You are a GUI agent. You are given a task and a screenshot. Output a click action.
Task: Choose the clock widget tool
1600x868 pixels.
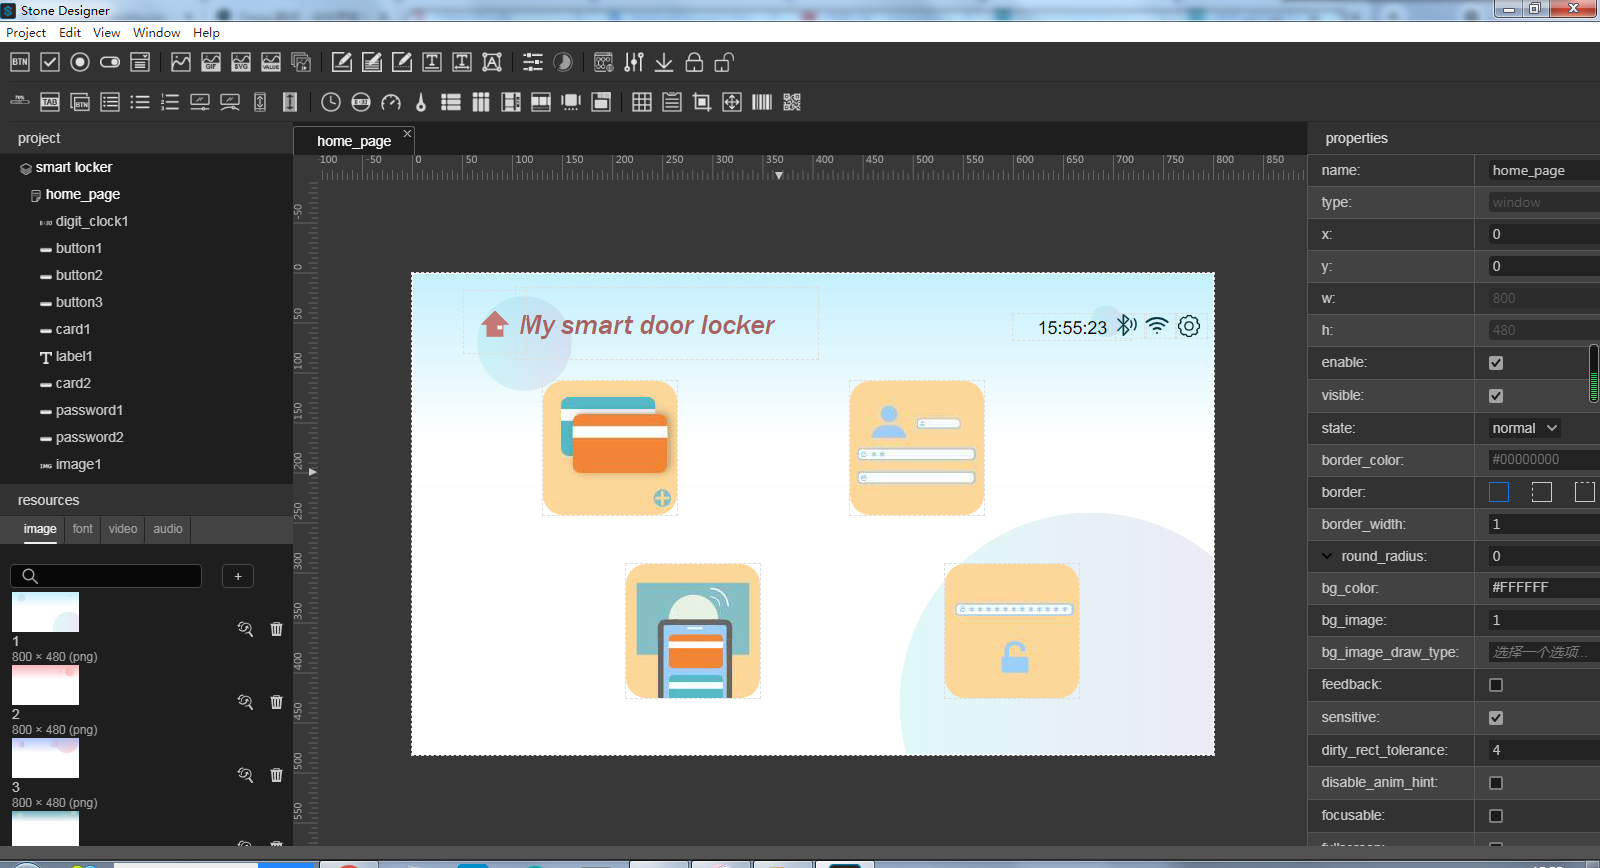click(331, 102)
